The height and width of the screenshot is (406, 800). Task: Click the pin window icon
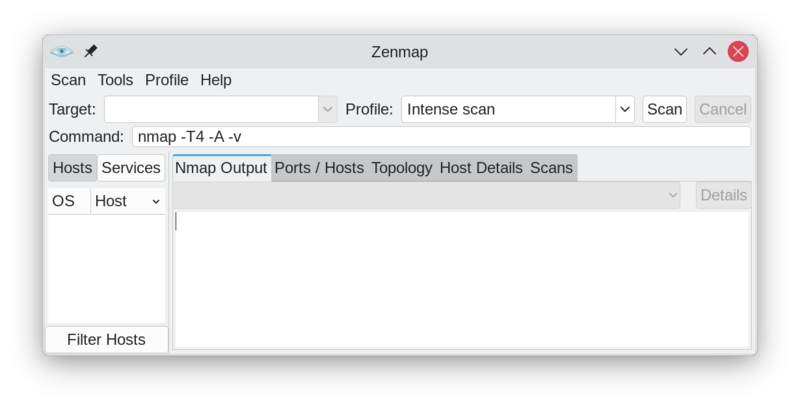tap(90, 51)
